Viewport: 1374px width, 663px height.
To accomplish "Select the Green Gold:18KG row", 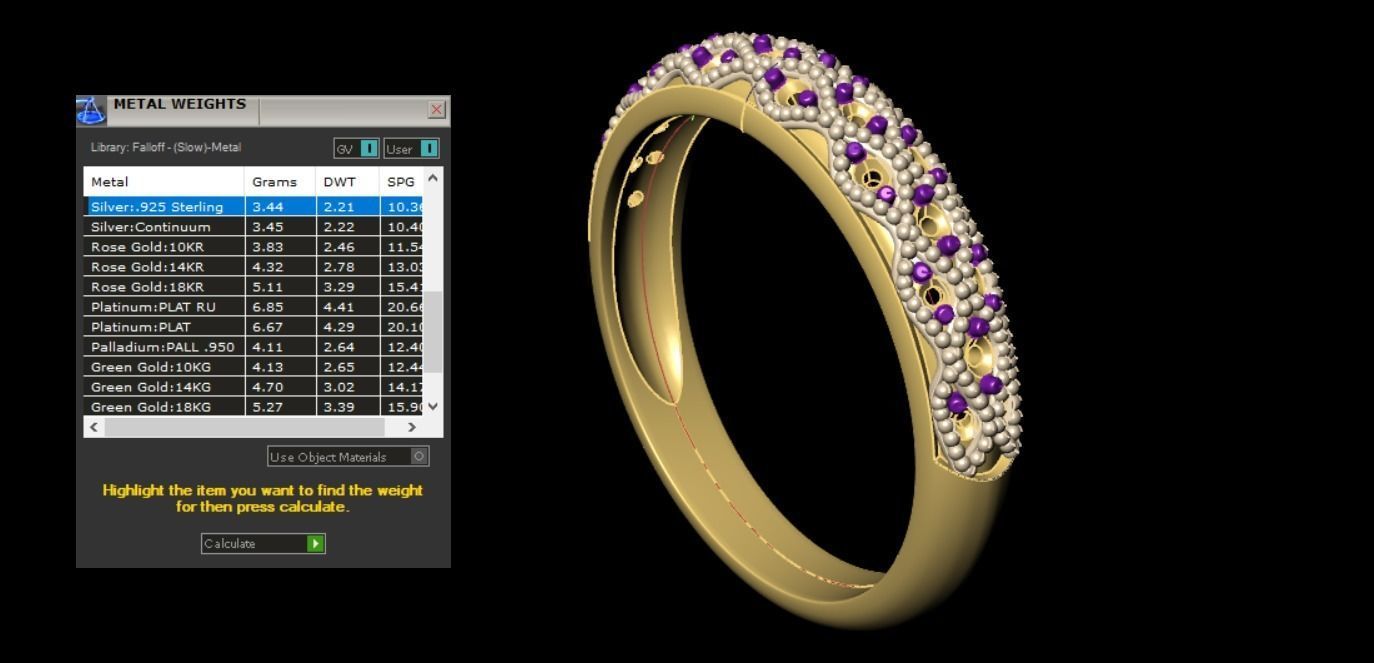I will [x=253, y=406].
